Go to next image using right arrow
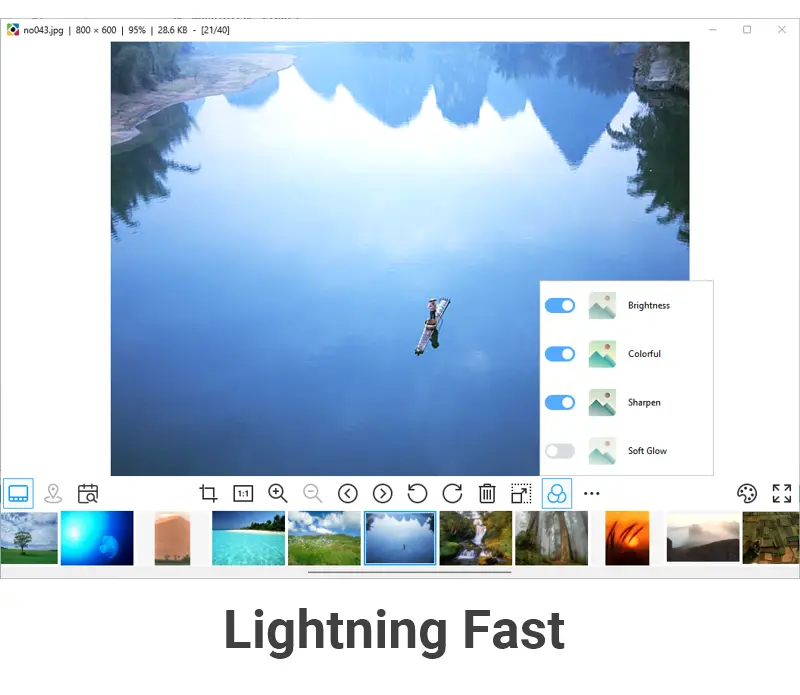Image resolution: width=800 pixels, height=695 pixels. [382, 493]
